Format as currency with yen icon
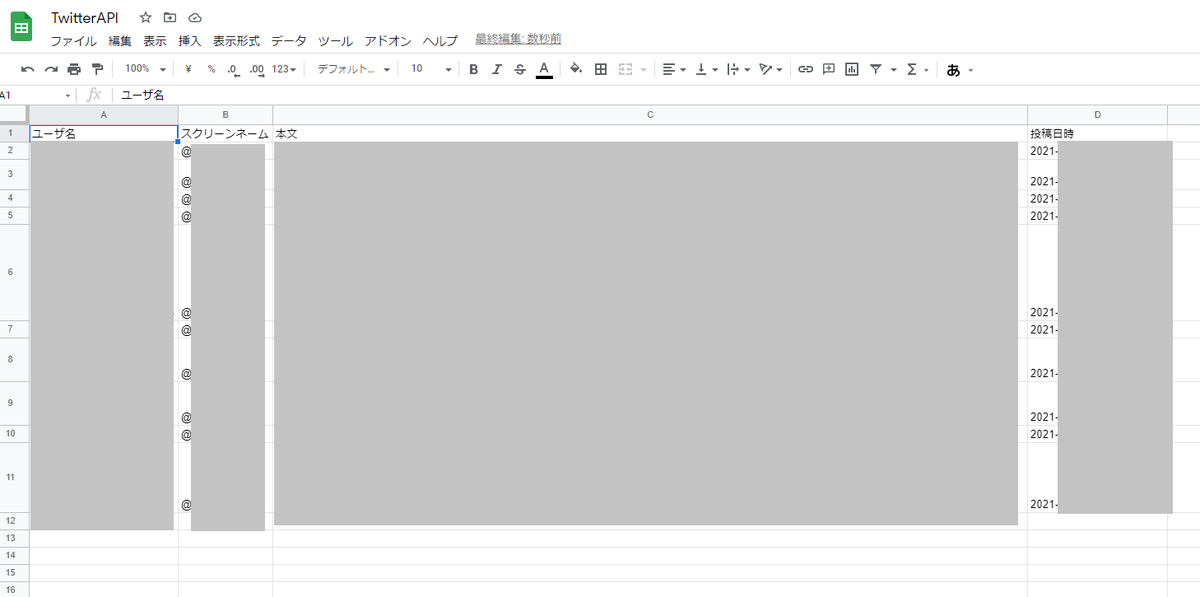The image size is (1200, 597). coord(188,69)
